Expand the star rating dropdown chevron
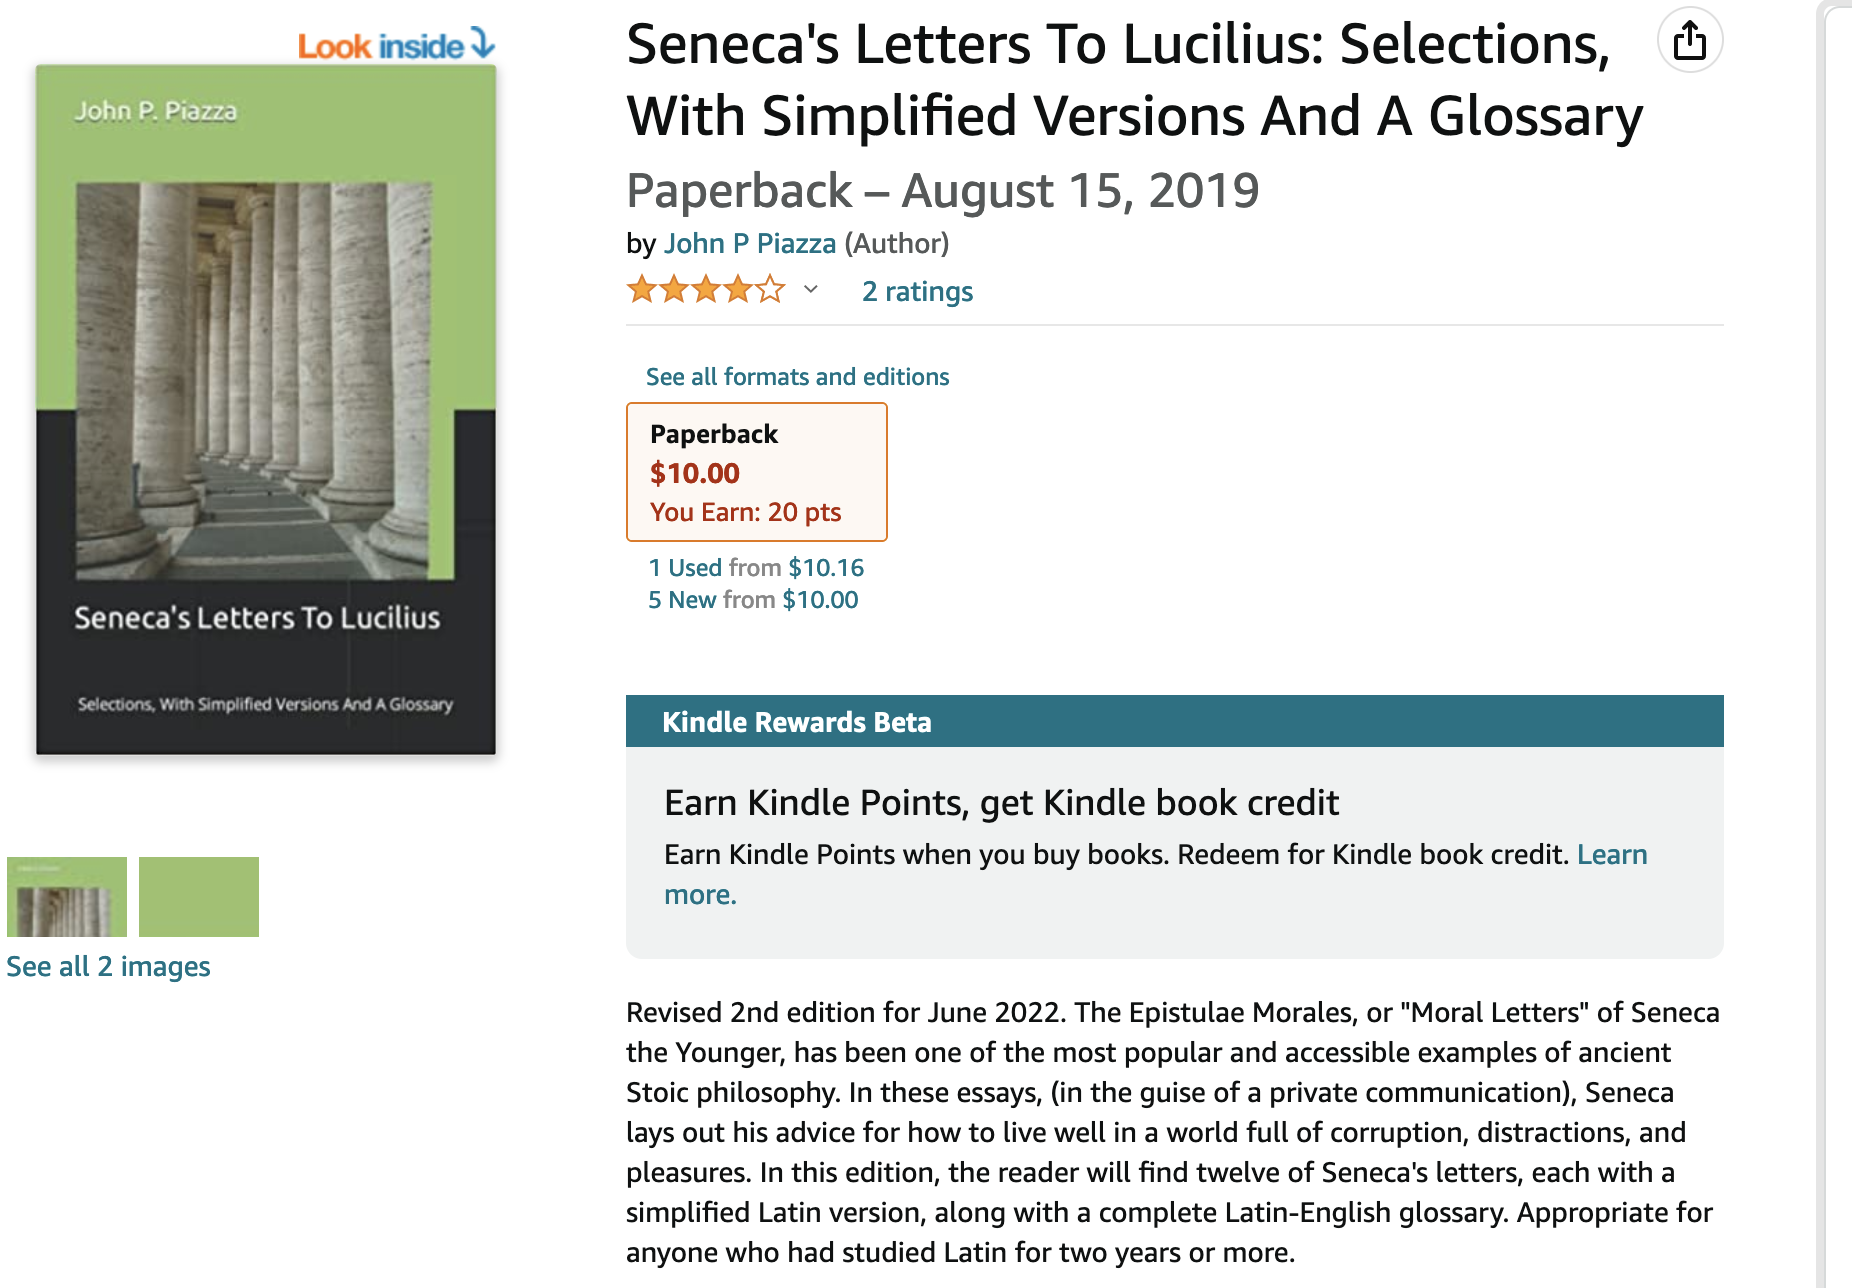 click(x=811, y=290)
